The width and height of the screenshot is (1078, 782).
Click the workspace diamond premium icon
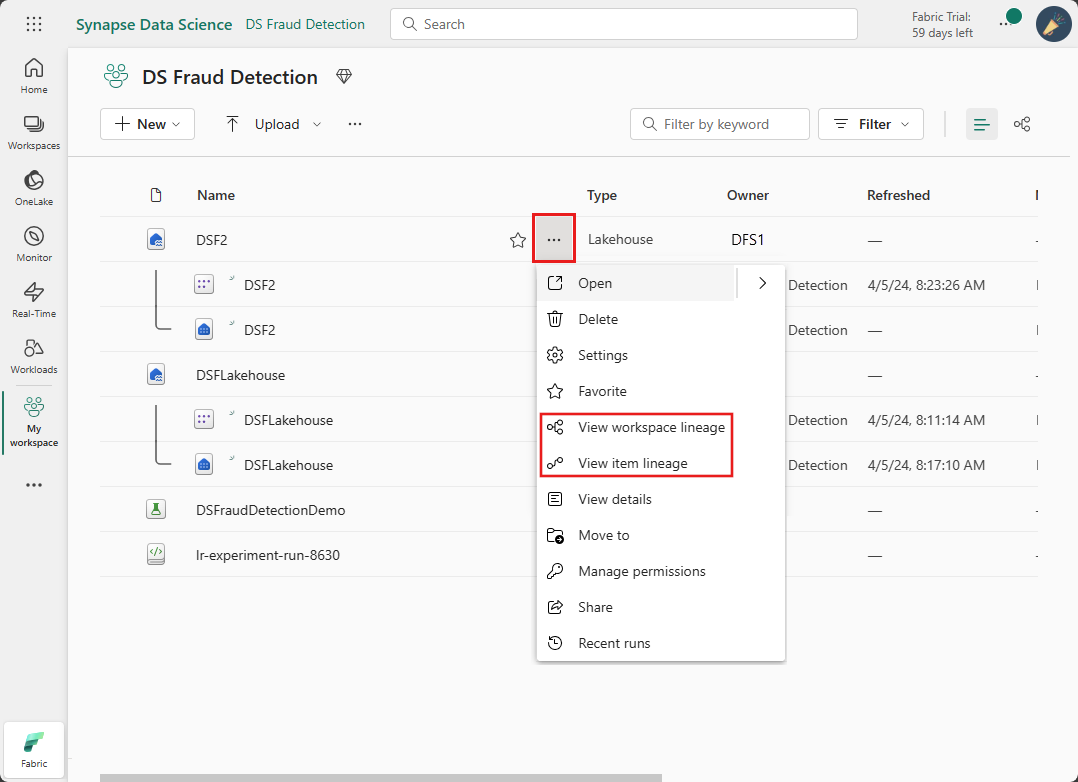pyautogui.click(x=344, y=76)
